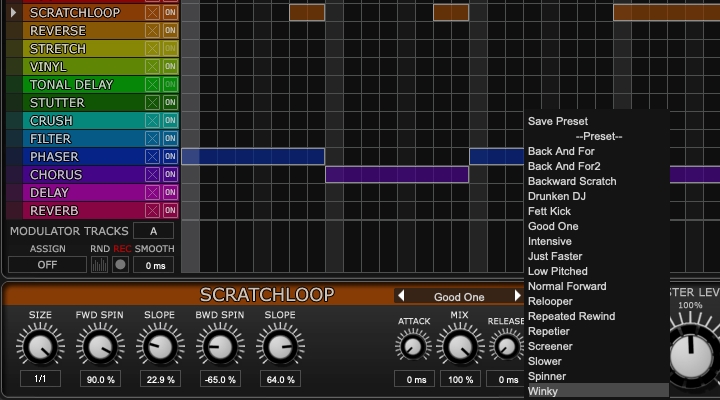Clear the STUTTER track with X icon
The height and width of the screenshot is (400, 720).
tap(152, 102)
